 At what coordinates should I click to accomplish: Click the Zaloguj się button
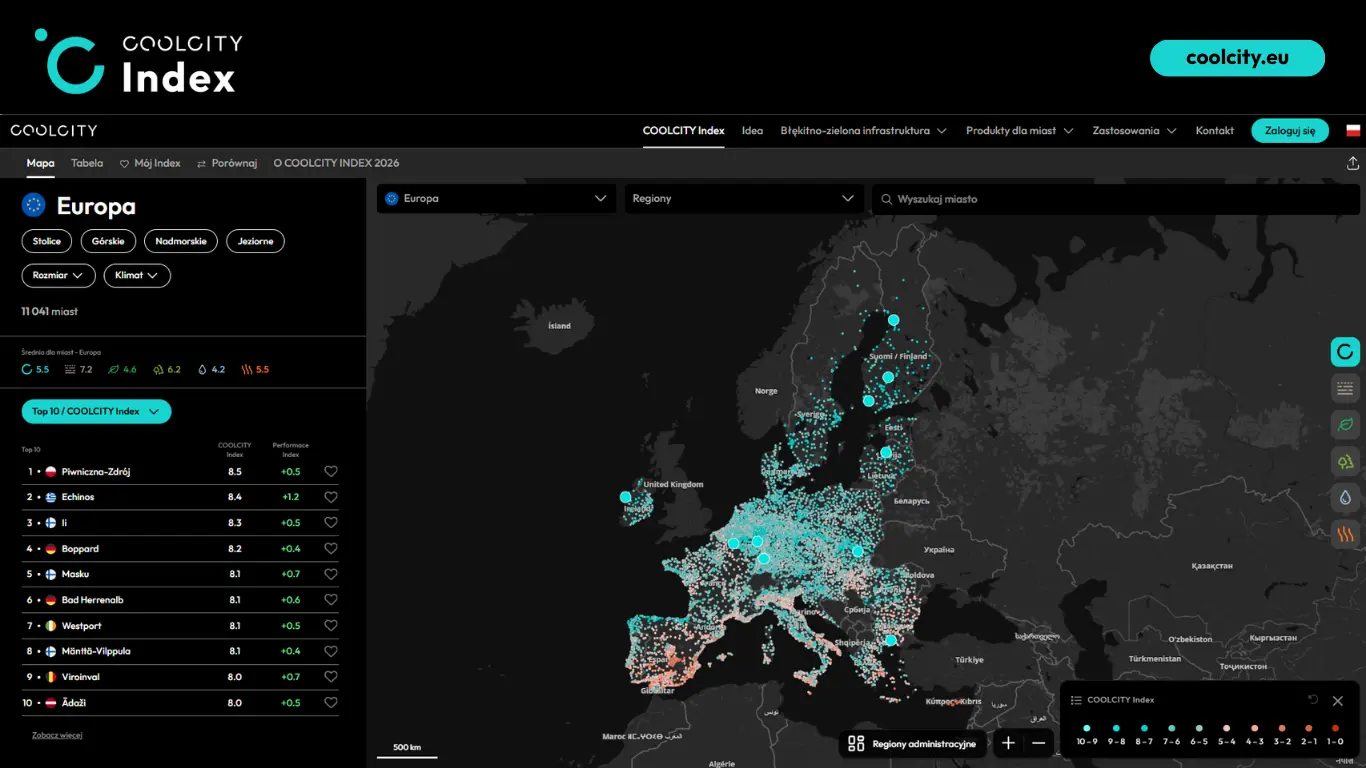click(1290, 131)
